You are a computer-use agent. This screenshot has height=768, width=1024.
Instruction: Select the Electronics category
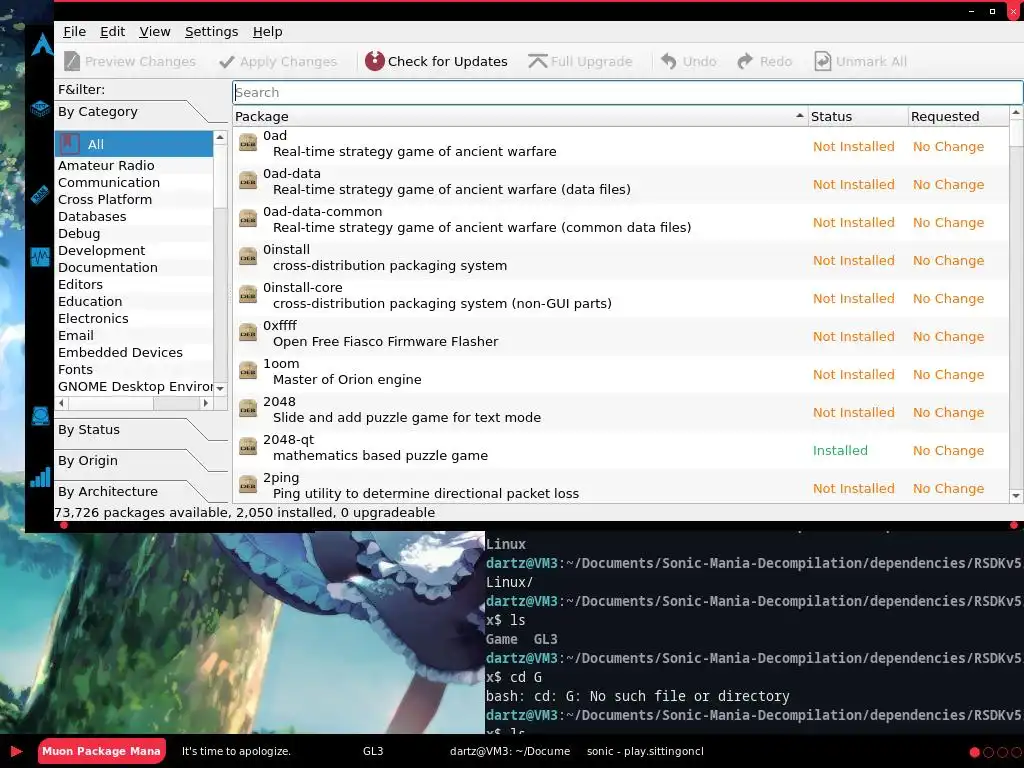click(134, 318)
